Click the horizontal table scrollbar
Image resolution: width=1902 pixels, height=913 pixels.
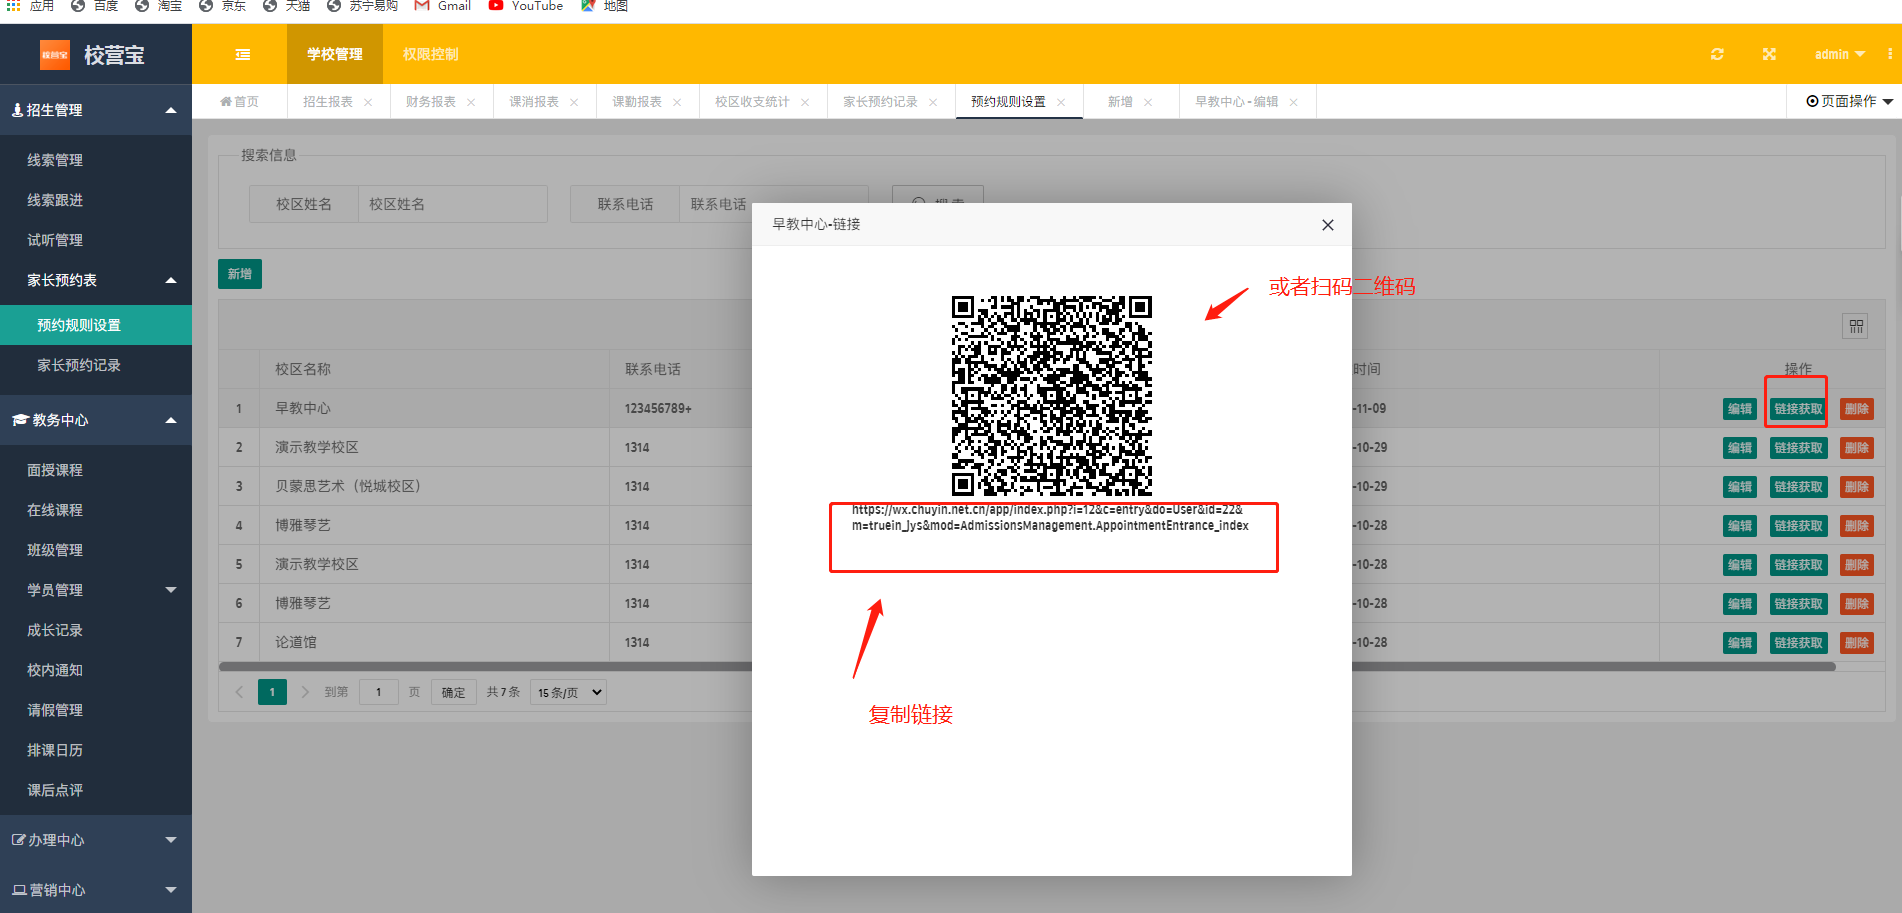coord(1027,666)
